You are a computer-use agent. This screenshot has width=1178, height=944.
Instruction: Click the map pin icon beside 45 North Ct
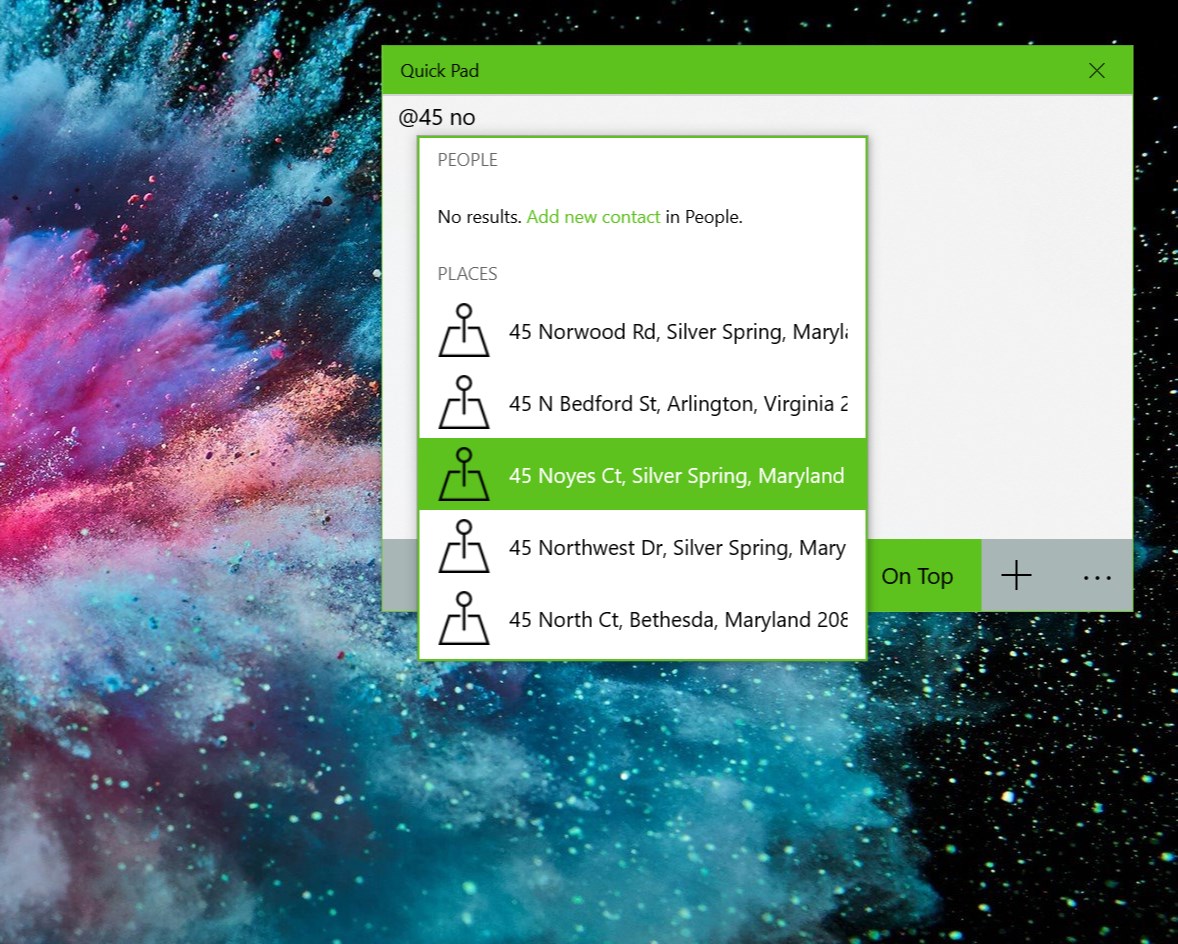[464, 619]
